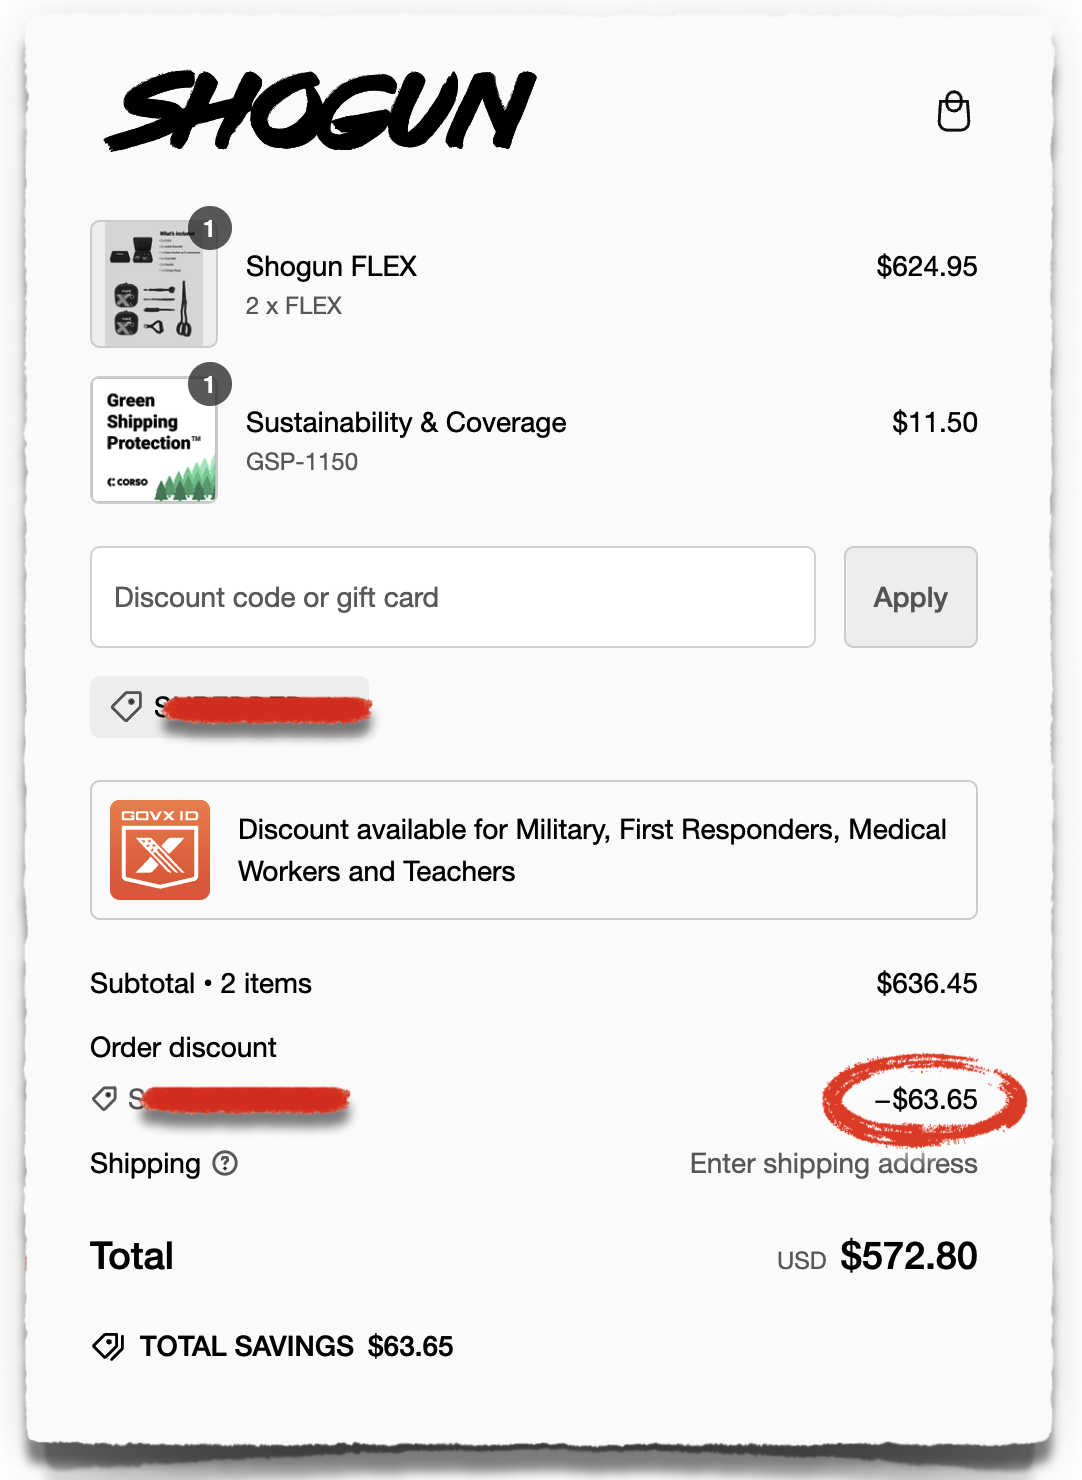Click the Shogun FLEX product title
The width and height of the screenshot is (1082, 1480).
331,266
